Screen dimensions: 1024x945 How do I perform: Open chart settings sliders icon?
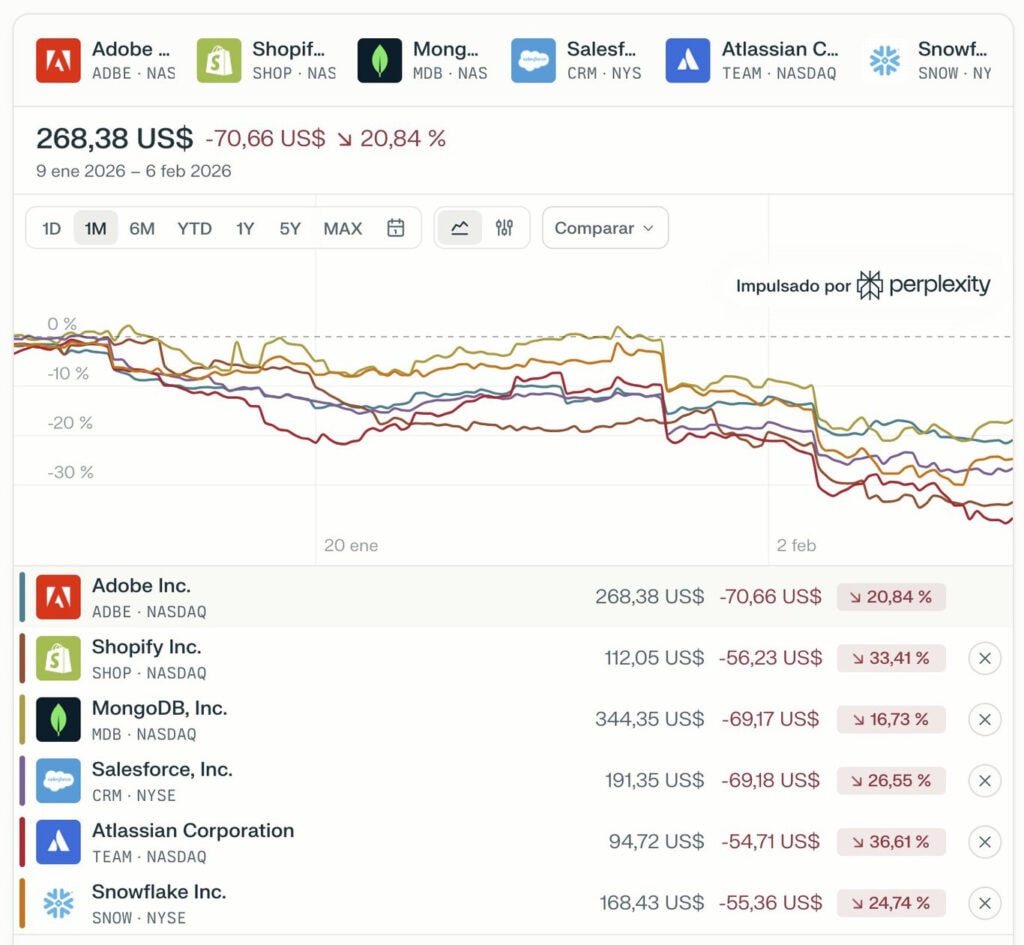click(x=504, y=228)
